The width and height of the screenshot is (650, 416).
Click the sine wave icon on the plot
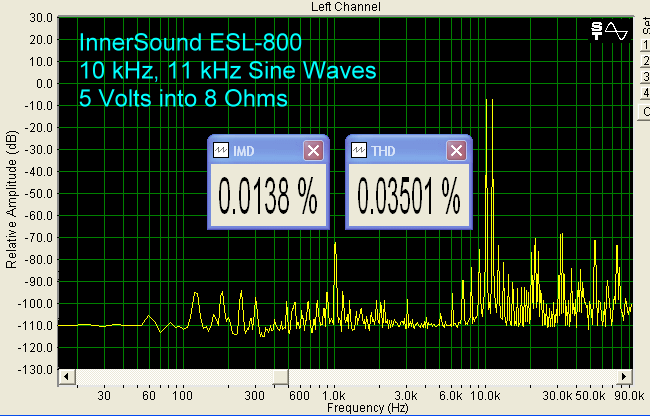(x=616, y=31)
